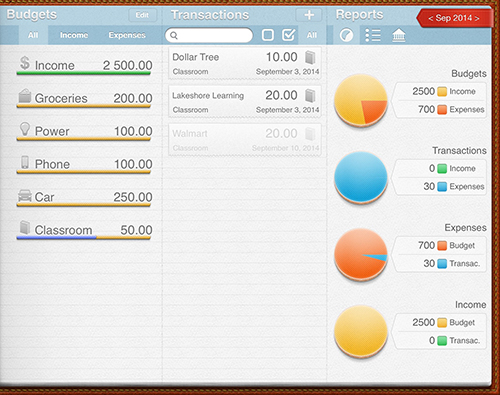Click the Power light bulb icon

pyautogui.click(x=25, y=128)
